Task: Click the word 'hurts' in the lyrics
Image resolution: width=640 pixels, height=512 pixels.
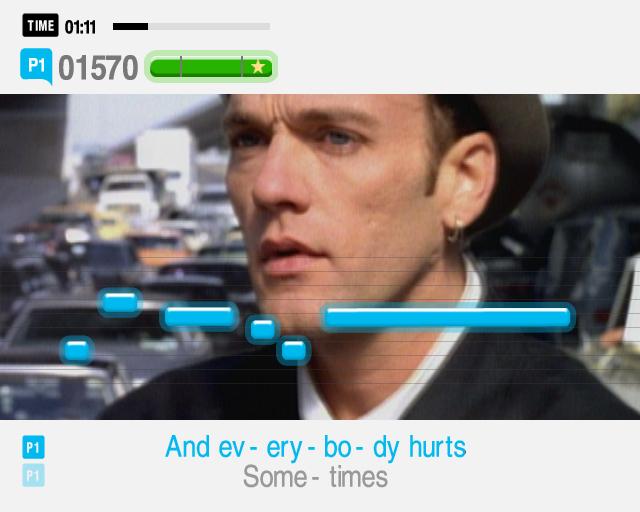Action: [x=437, y=447]
